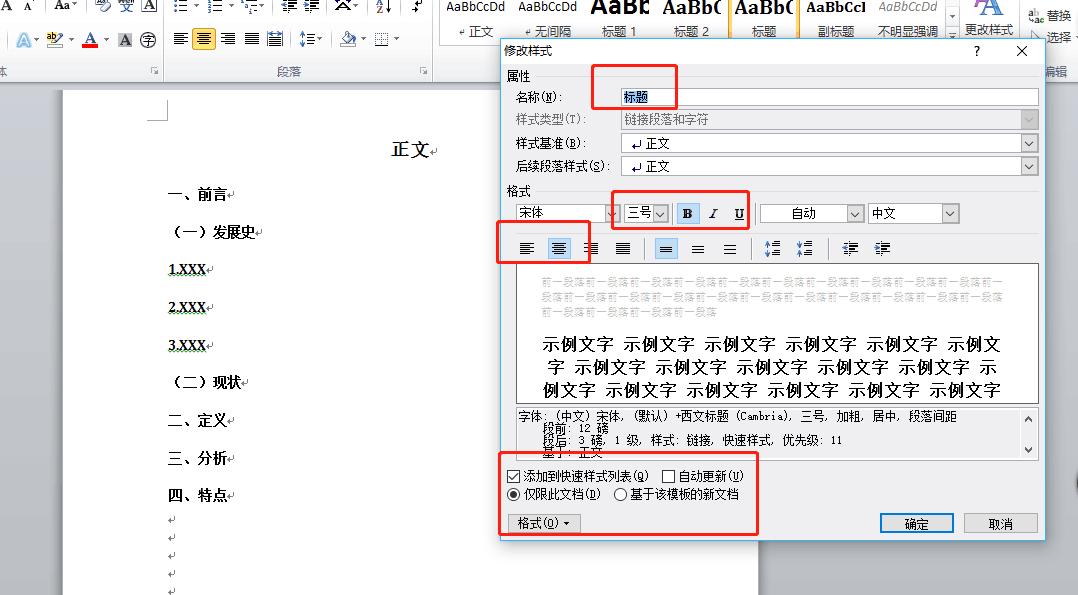Uncheck 添加到快速样式列表

pyautogui.click(x=513, y=475)
